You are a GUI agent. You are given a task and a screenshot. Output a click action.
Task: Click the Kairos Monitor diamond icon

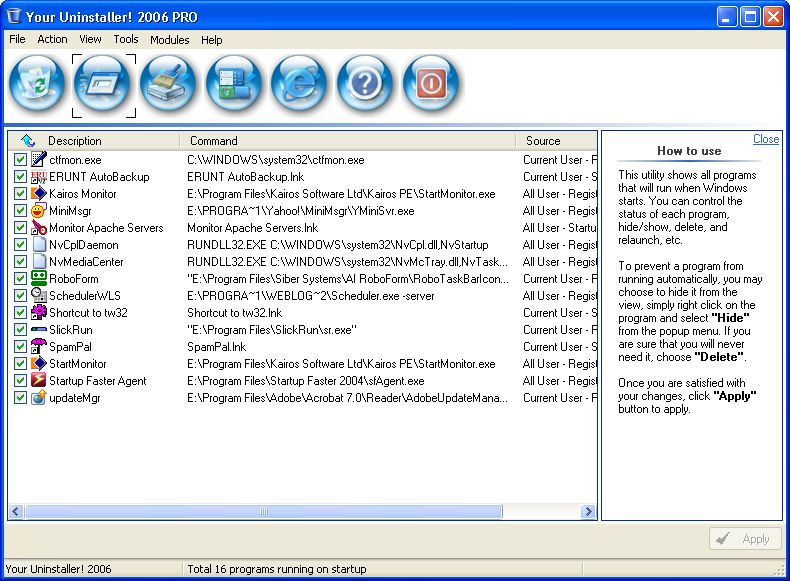click(x=39, y=193)
